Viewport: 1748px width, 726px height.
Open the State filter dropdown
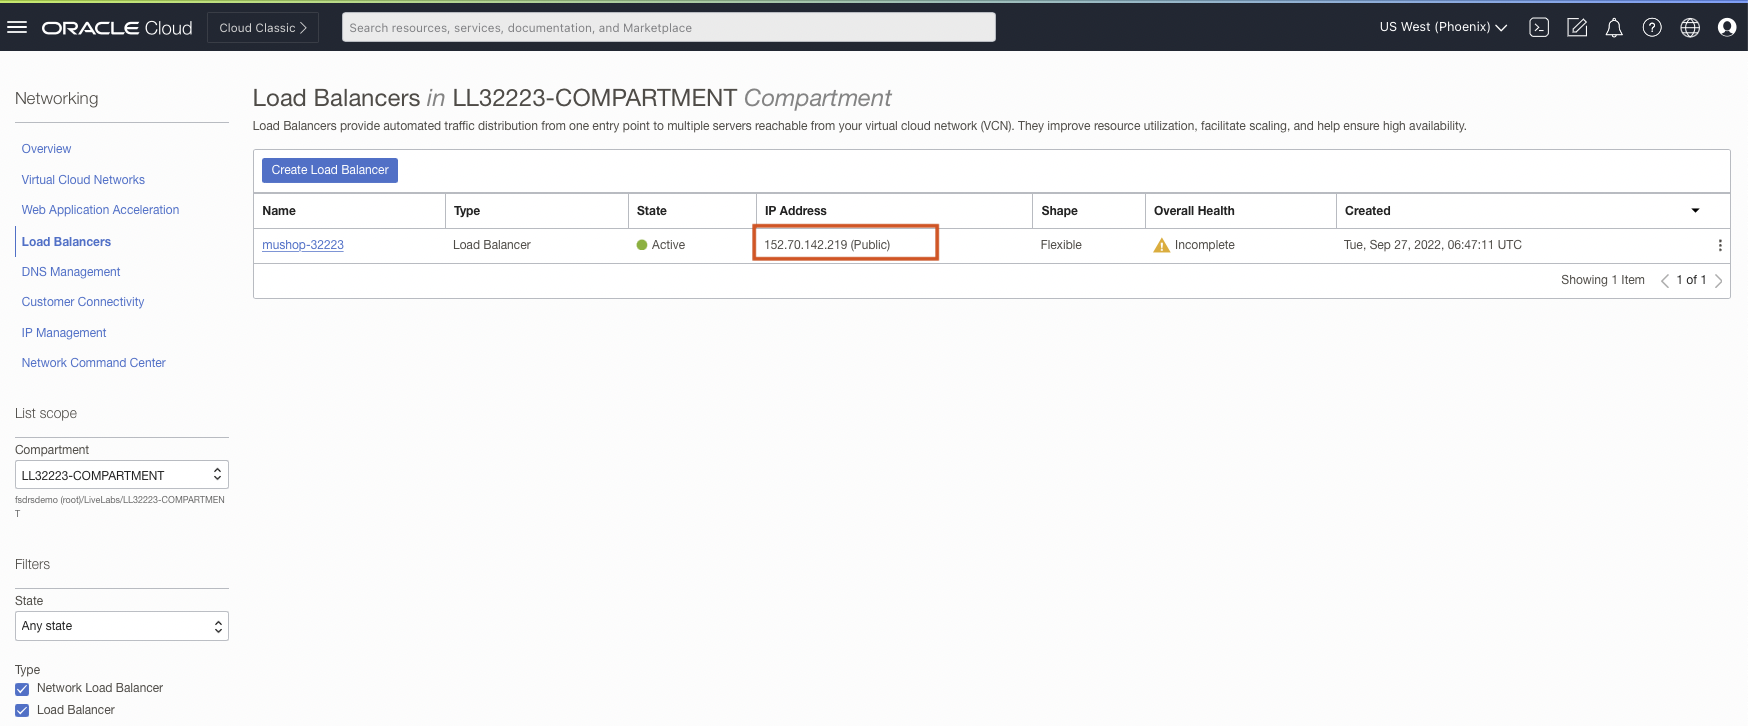pos(122,626)
